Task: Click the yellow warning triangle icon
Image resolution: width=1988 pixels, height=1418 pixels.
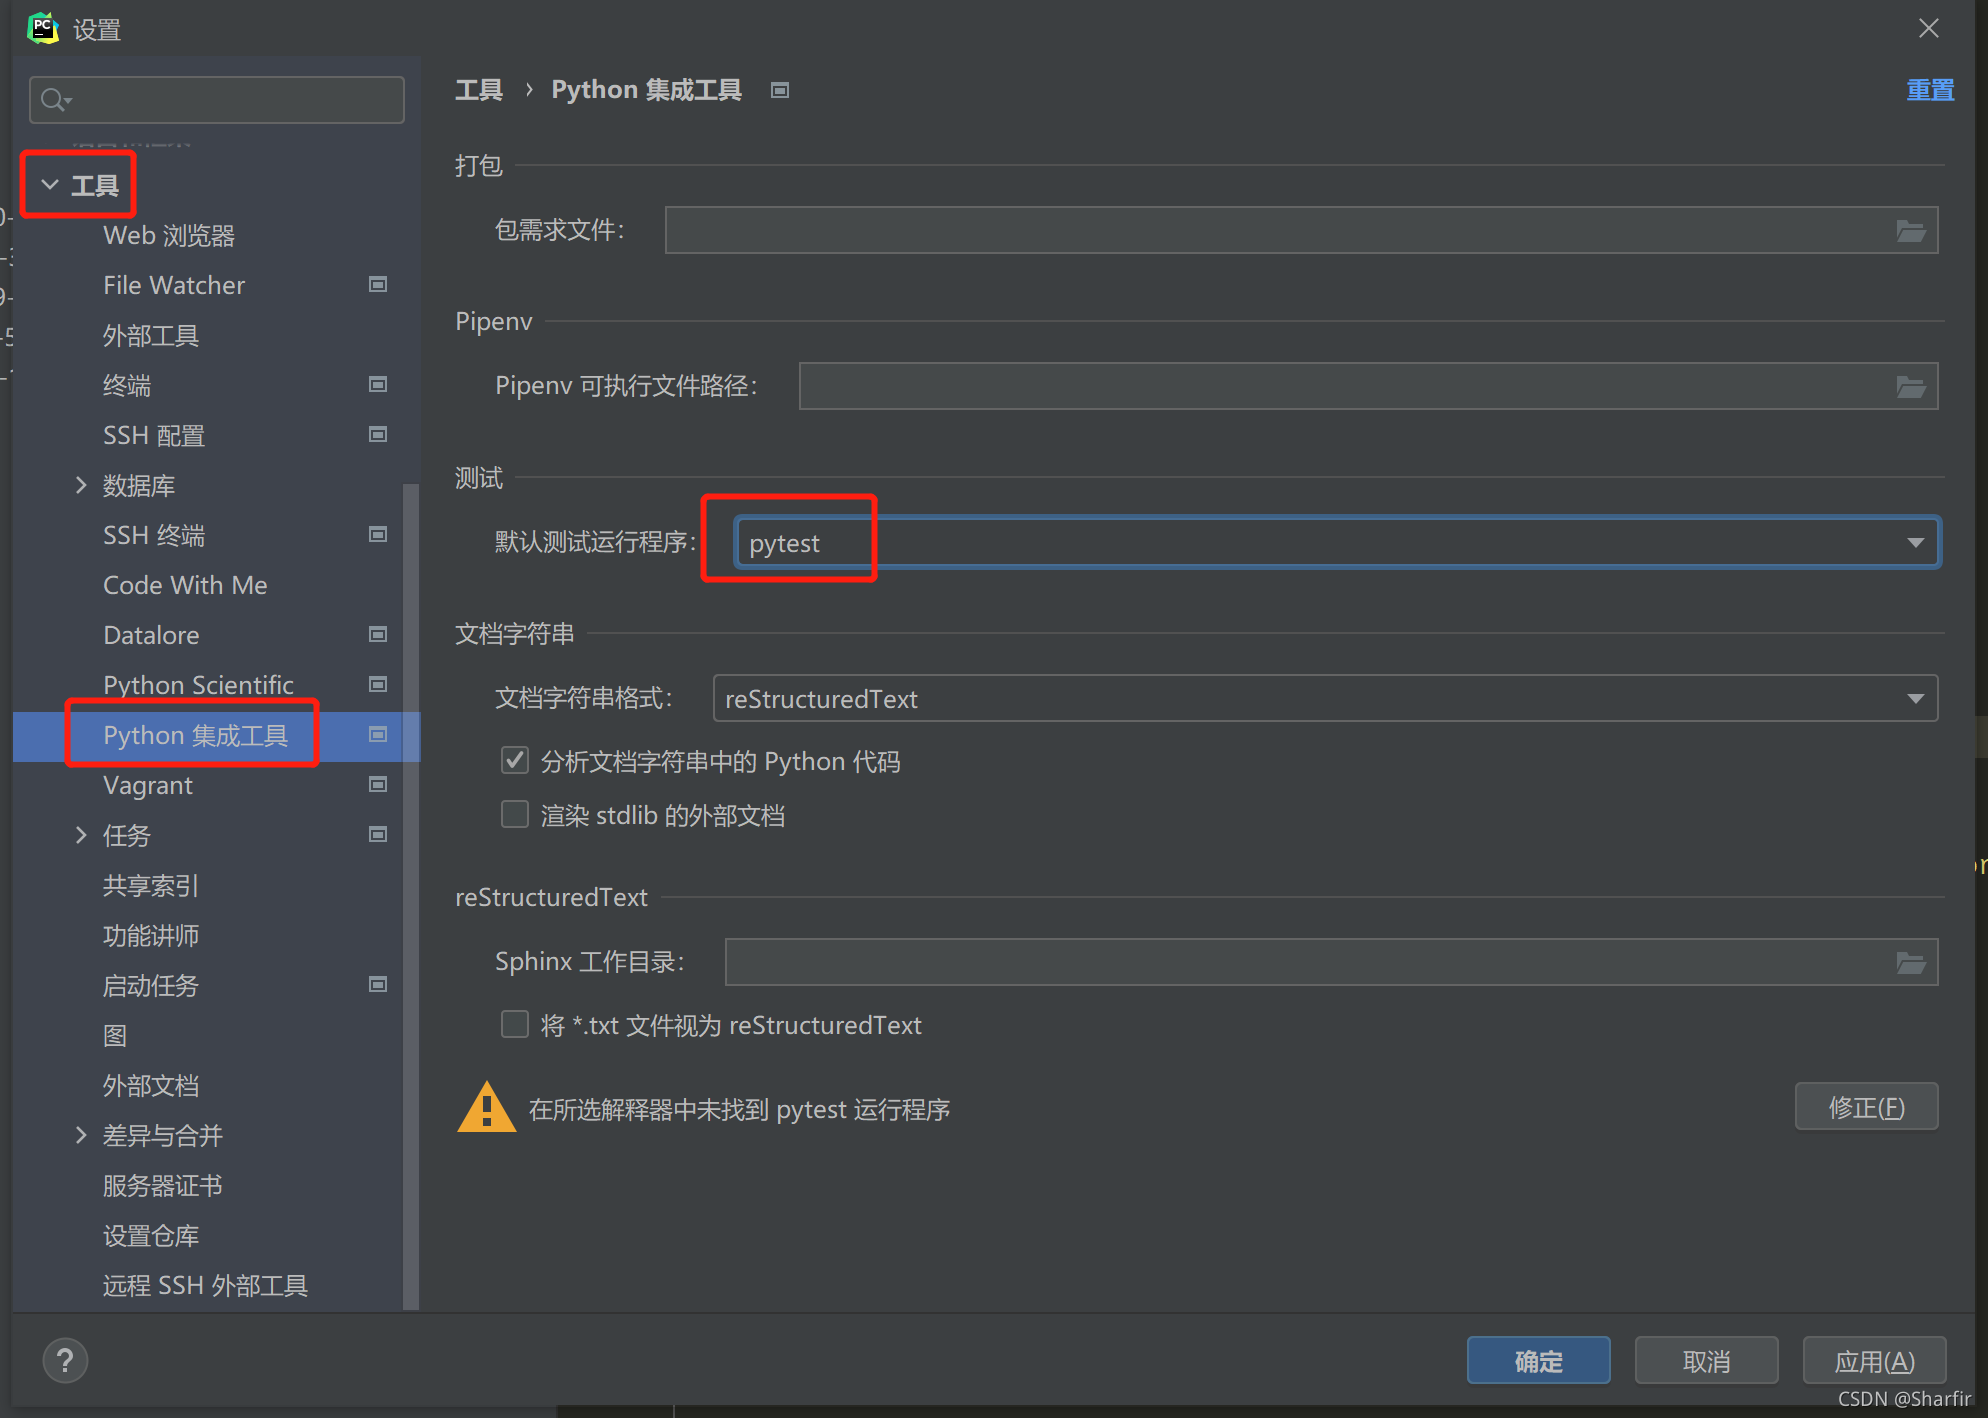Action: point(486,1108)
